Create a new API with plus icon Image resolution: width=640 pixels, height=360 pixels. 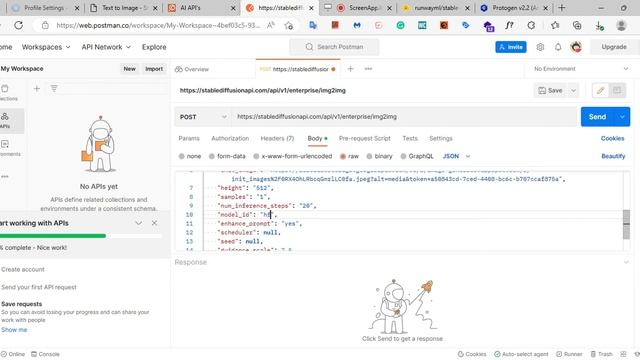[x=37, y=88]
